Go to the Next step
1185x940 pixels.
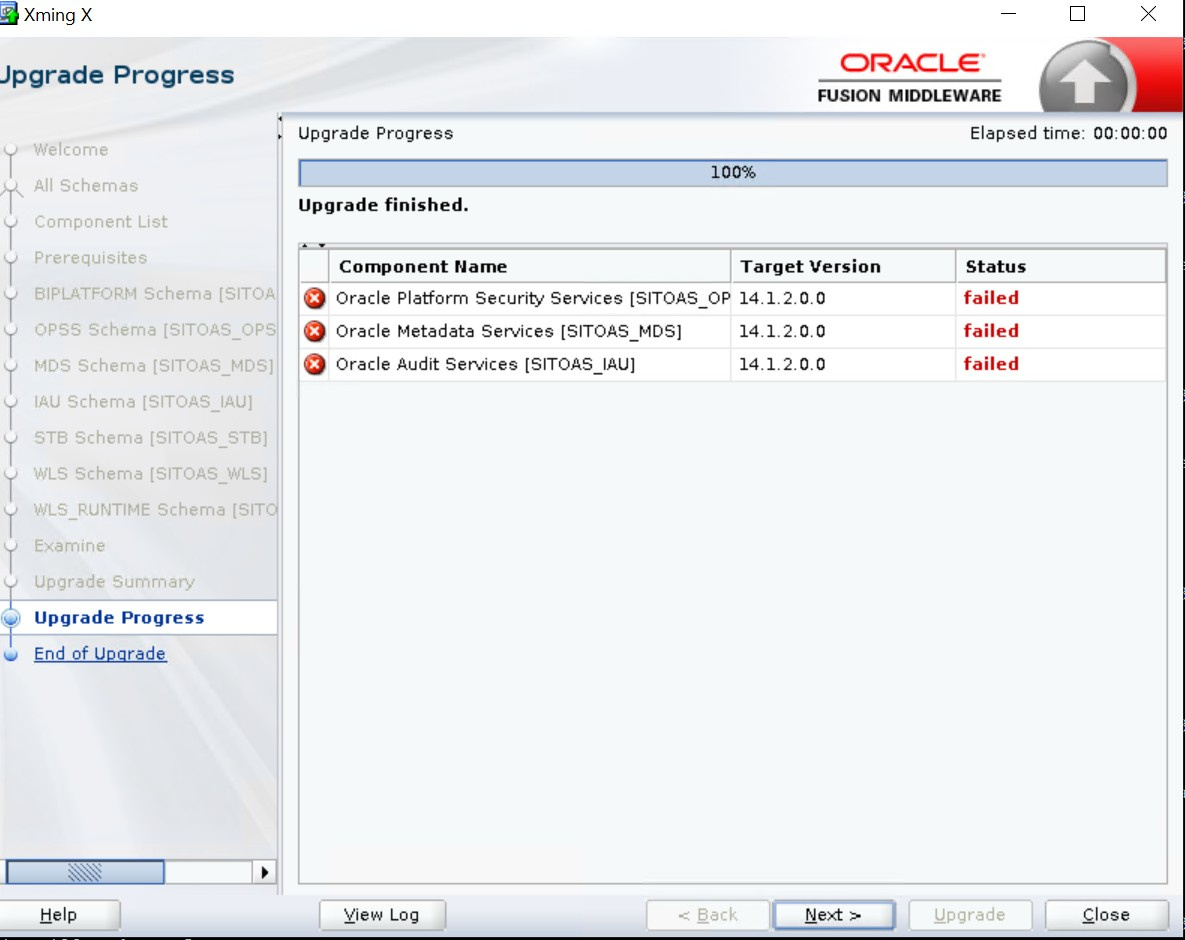click(x=834, y=915)
